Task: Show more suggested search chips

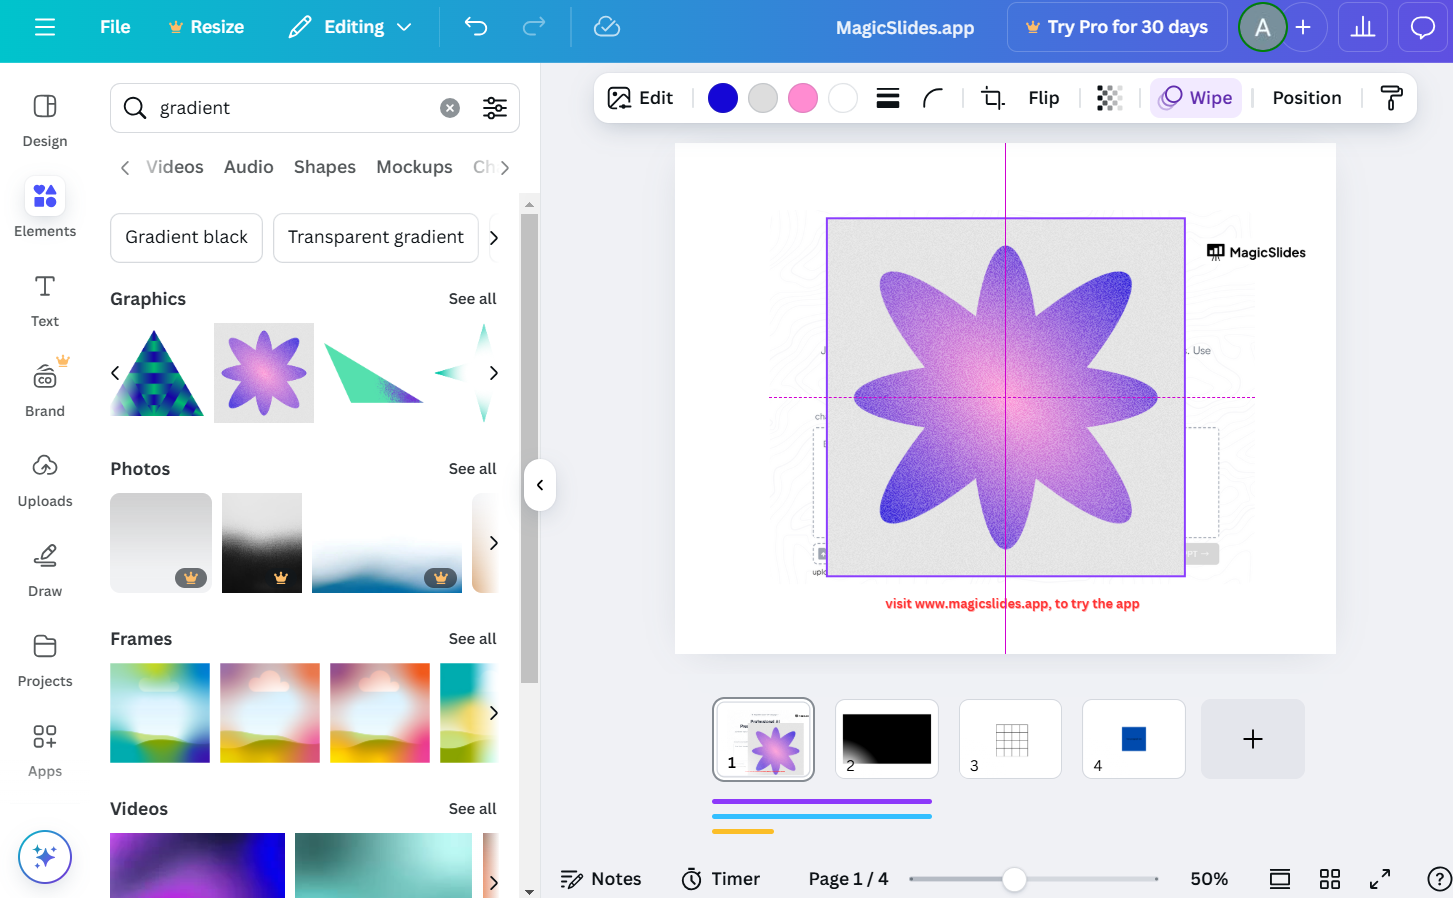Action: pos(494,238)
